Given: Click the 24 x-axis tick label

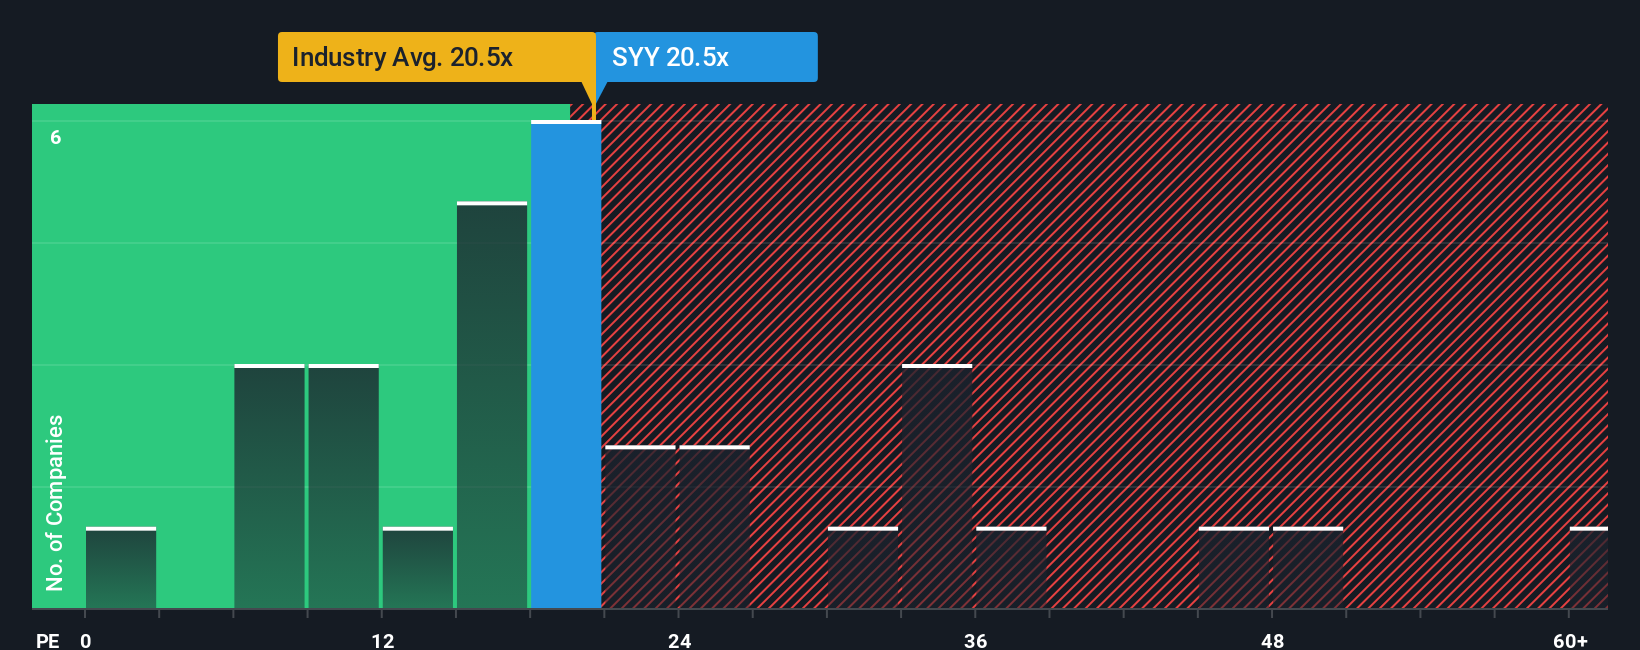Looking at the screenshot, I should pos(679,640).
